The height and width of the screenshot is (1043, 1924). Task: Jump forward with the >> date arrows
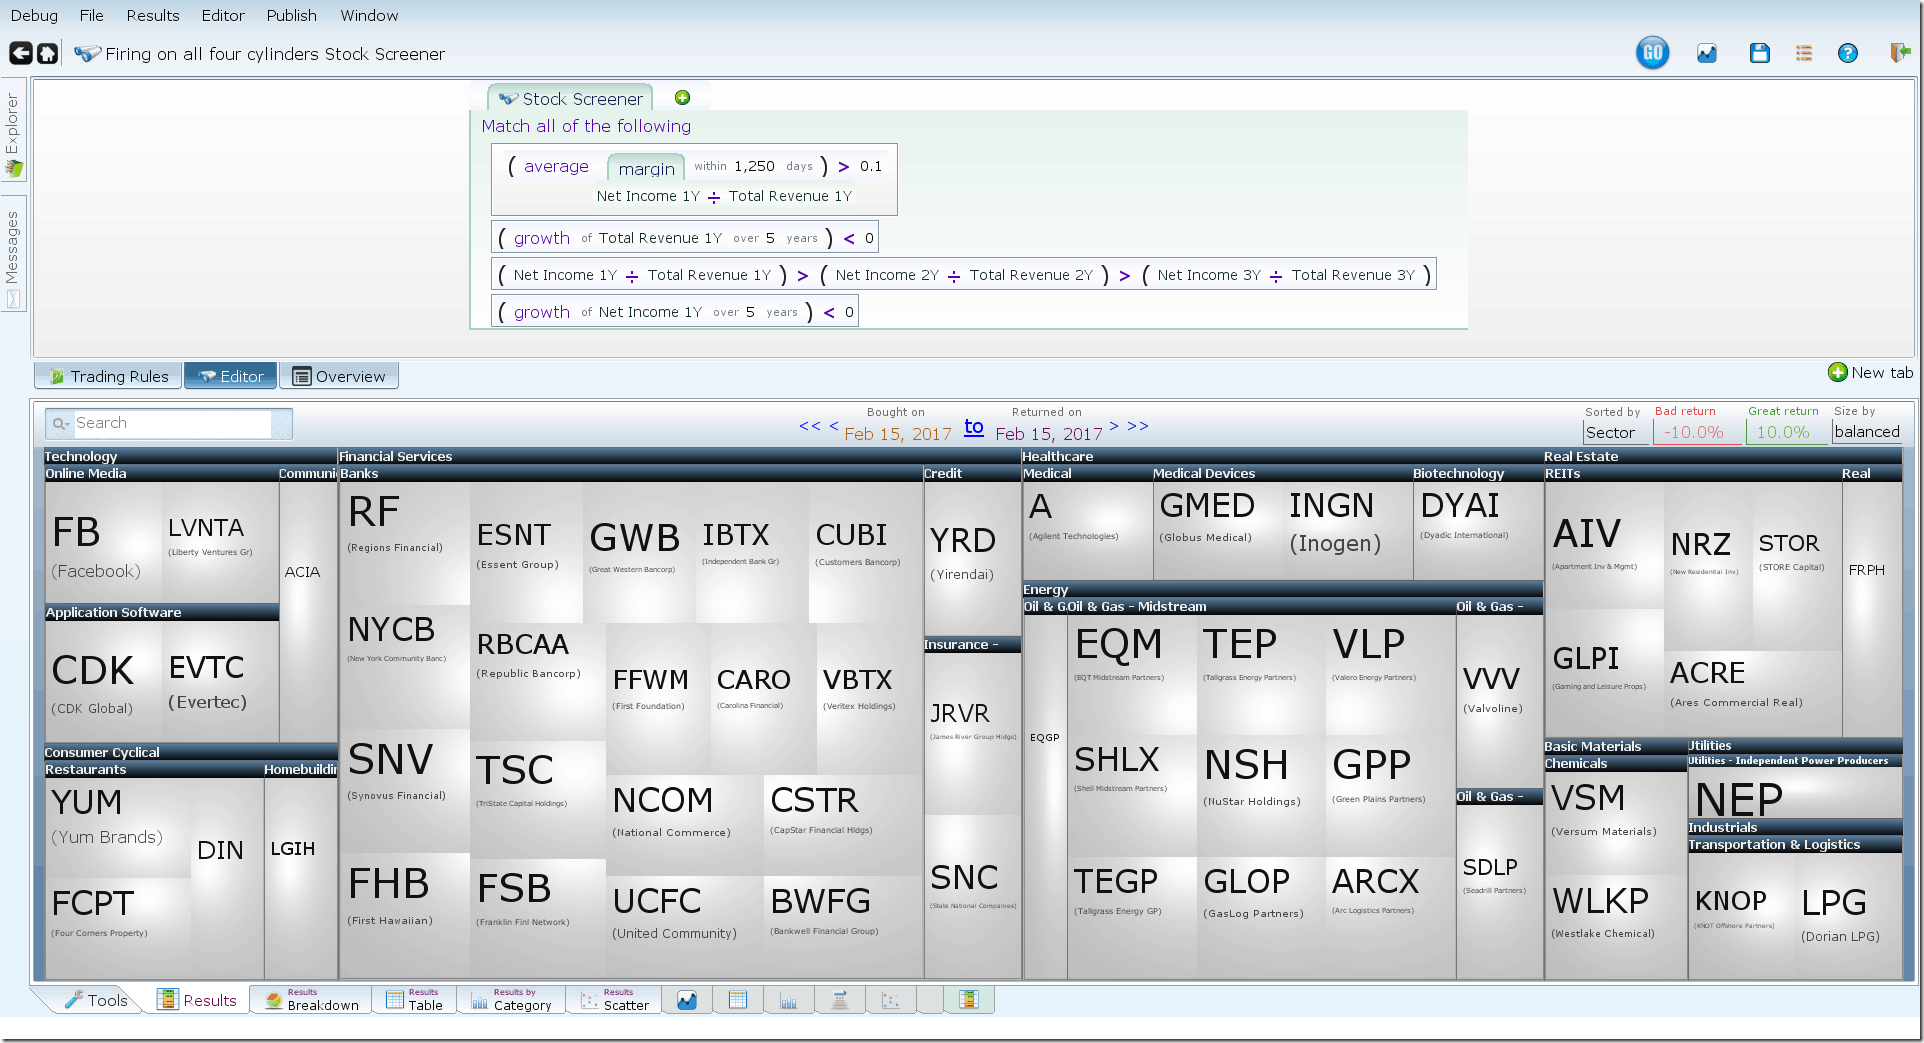click(x=1138, y=426)
